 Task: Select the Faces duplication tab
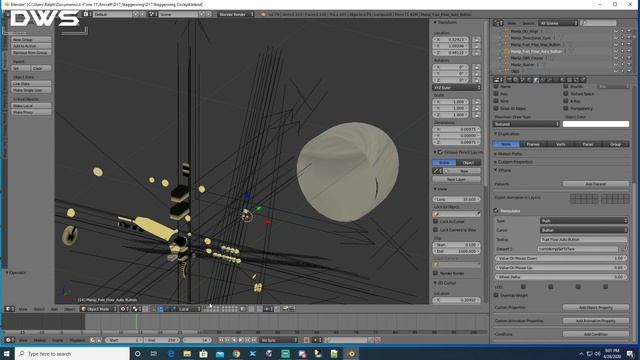588,144
